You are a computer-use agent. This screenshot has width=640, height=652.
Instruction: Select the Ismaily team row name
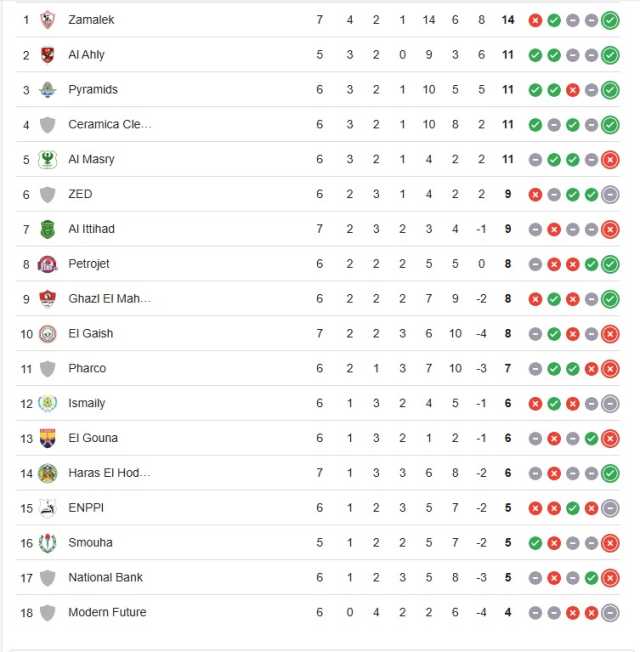coord(86,403)
